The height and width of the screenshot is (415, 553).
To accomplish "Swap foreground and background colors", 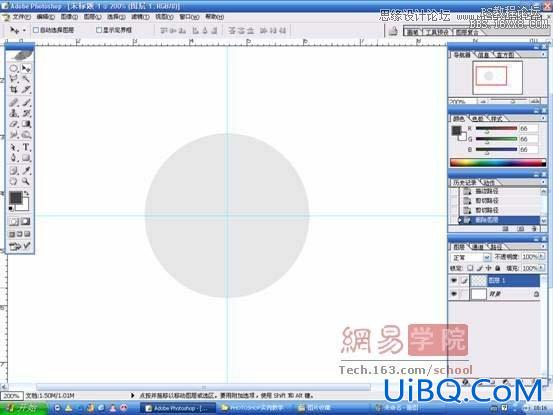I will point(27,194).
